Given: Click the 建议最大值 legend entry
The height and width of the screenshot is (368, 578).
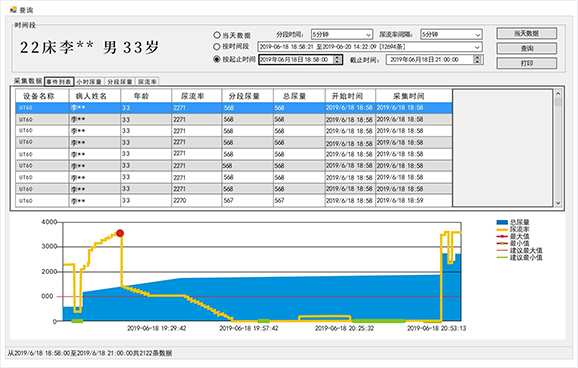Looking at the screenshot, I should pyautogui.click(x=519, y=250).
